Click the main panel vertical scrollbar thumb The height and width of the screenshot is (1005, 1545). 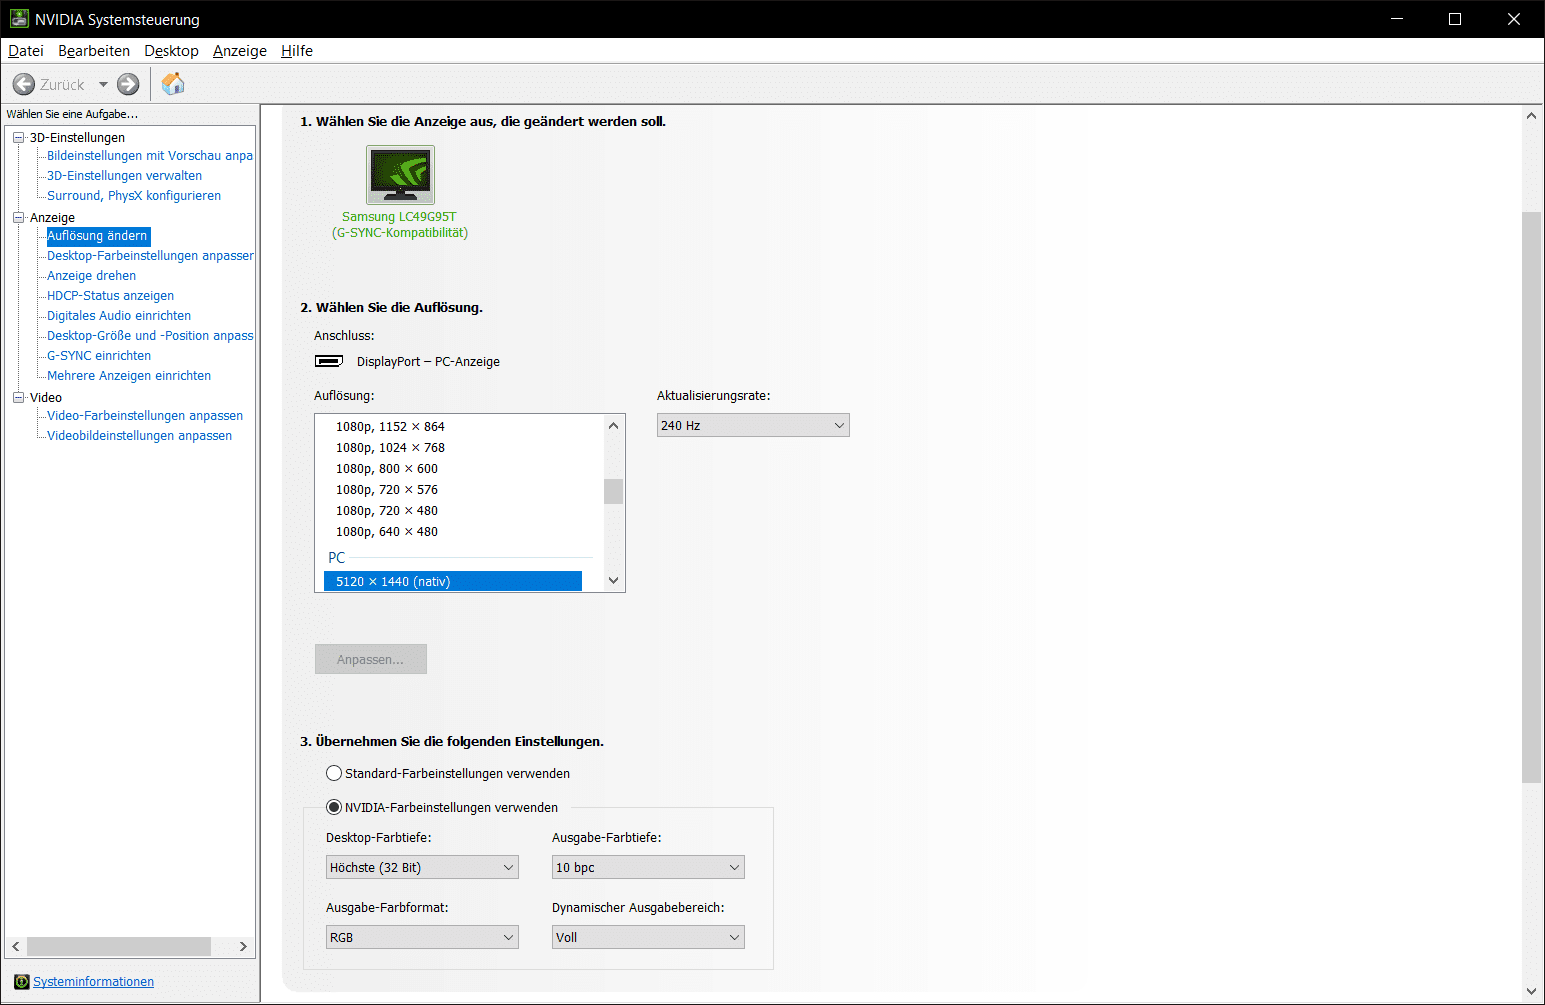1531,497
